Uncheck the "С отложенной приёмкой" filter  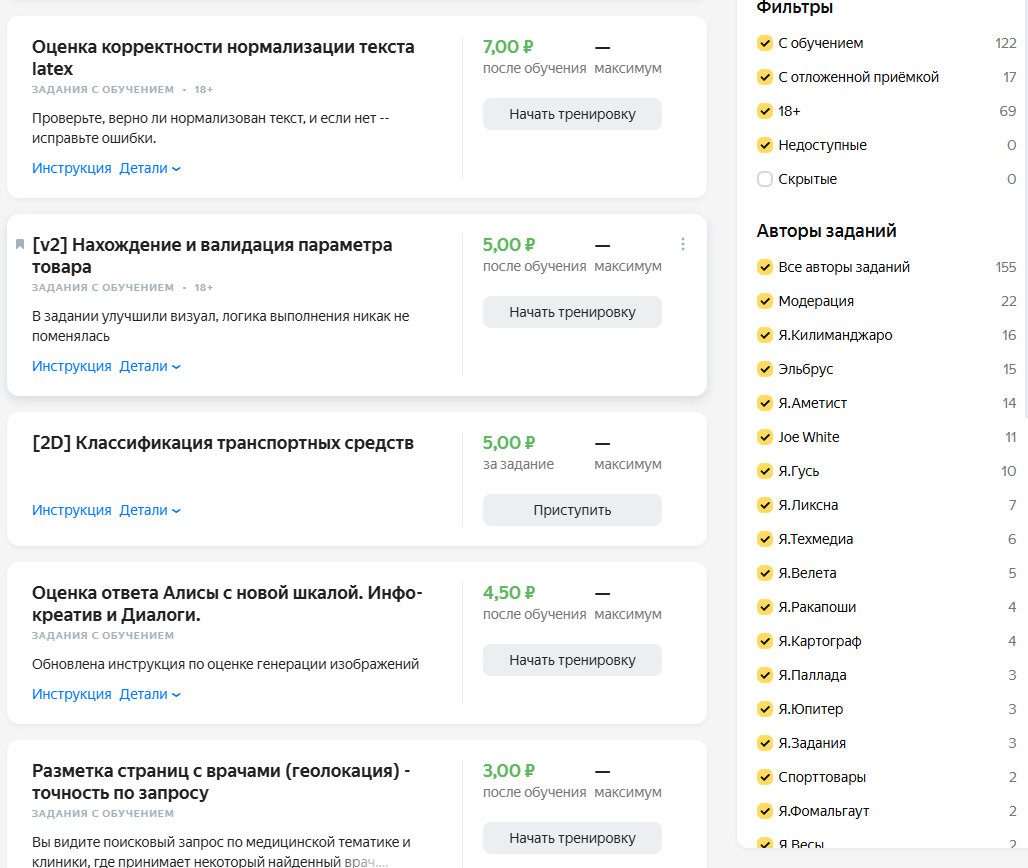click(764, 77)
